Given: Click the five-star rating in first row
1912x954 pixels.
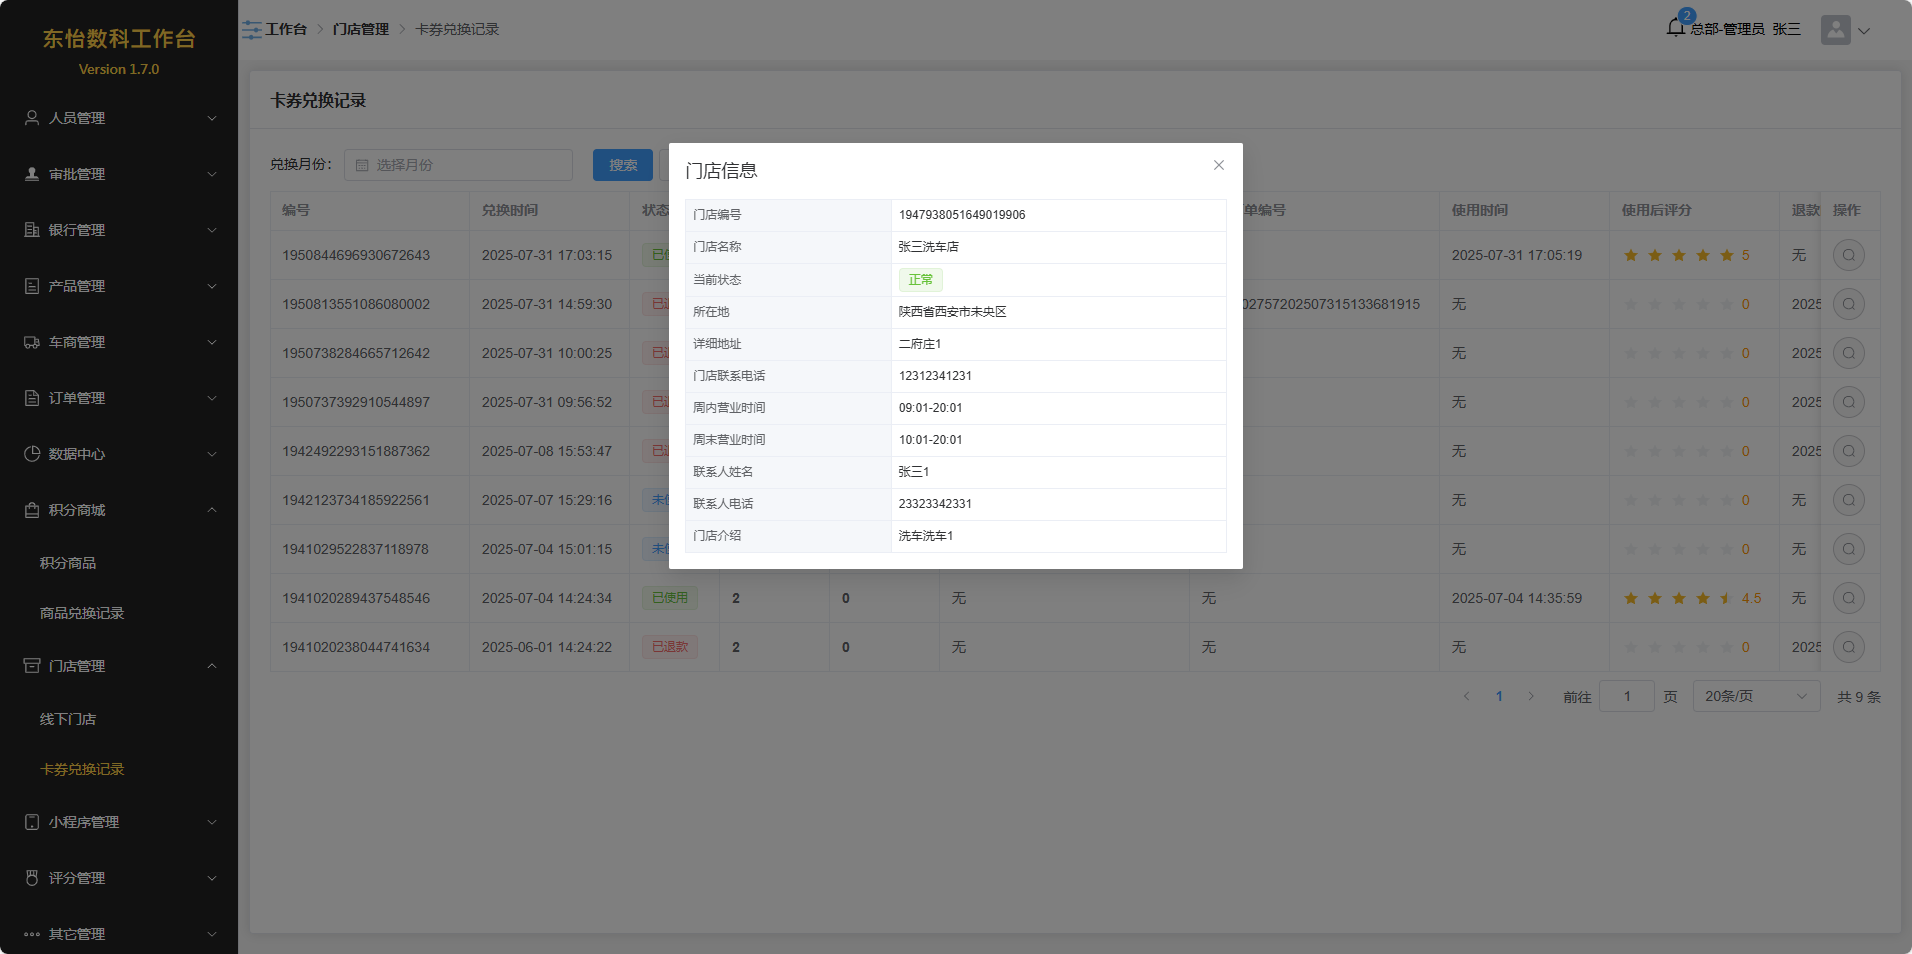Looking at the screenshot, I should pyautogui.click(x=1678, y=256).
